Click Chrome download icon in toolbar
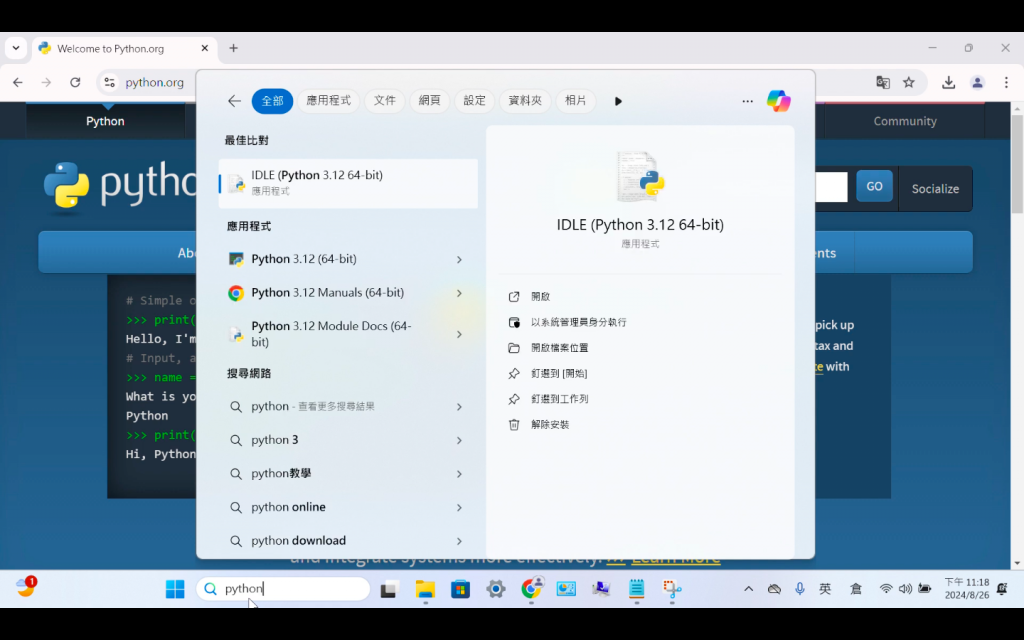 coord(948,82)
